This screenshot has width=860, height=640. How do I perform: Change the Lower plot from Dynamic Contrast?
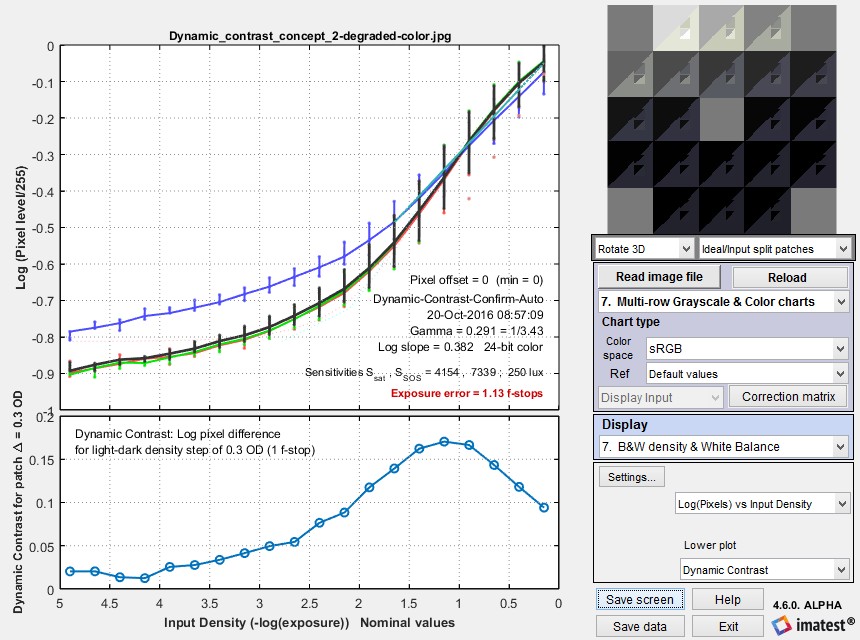point(764,569)
